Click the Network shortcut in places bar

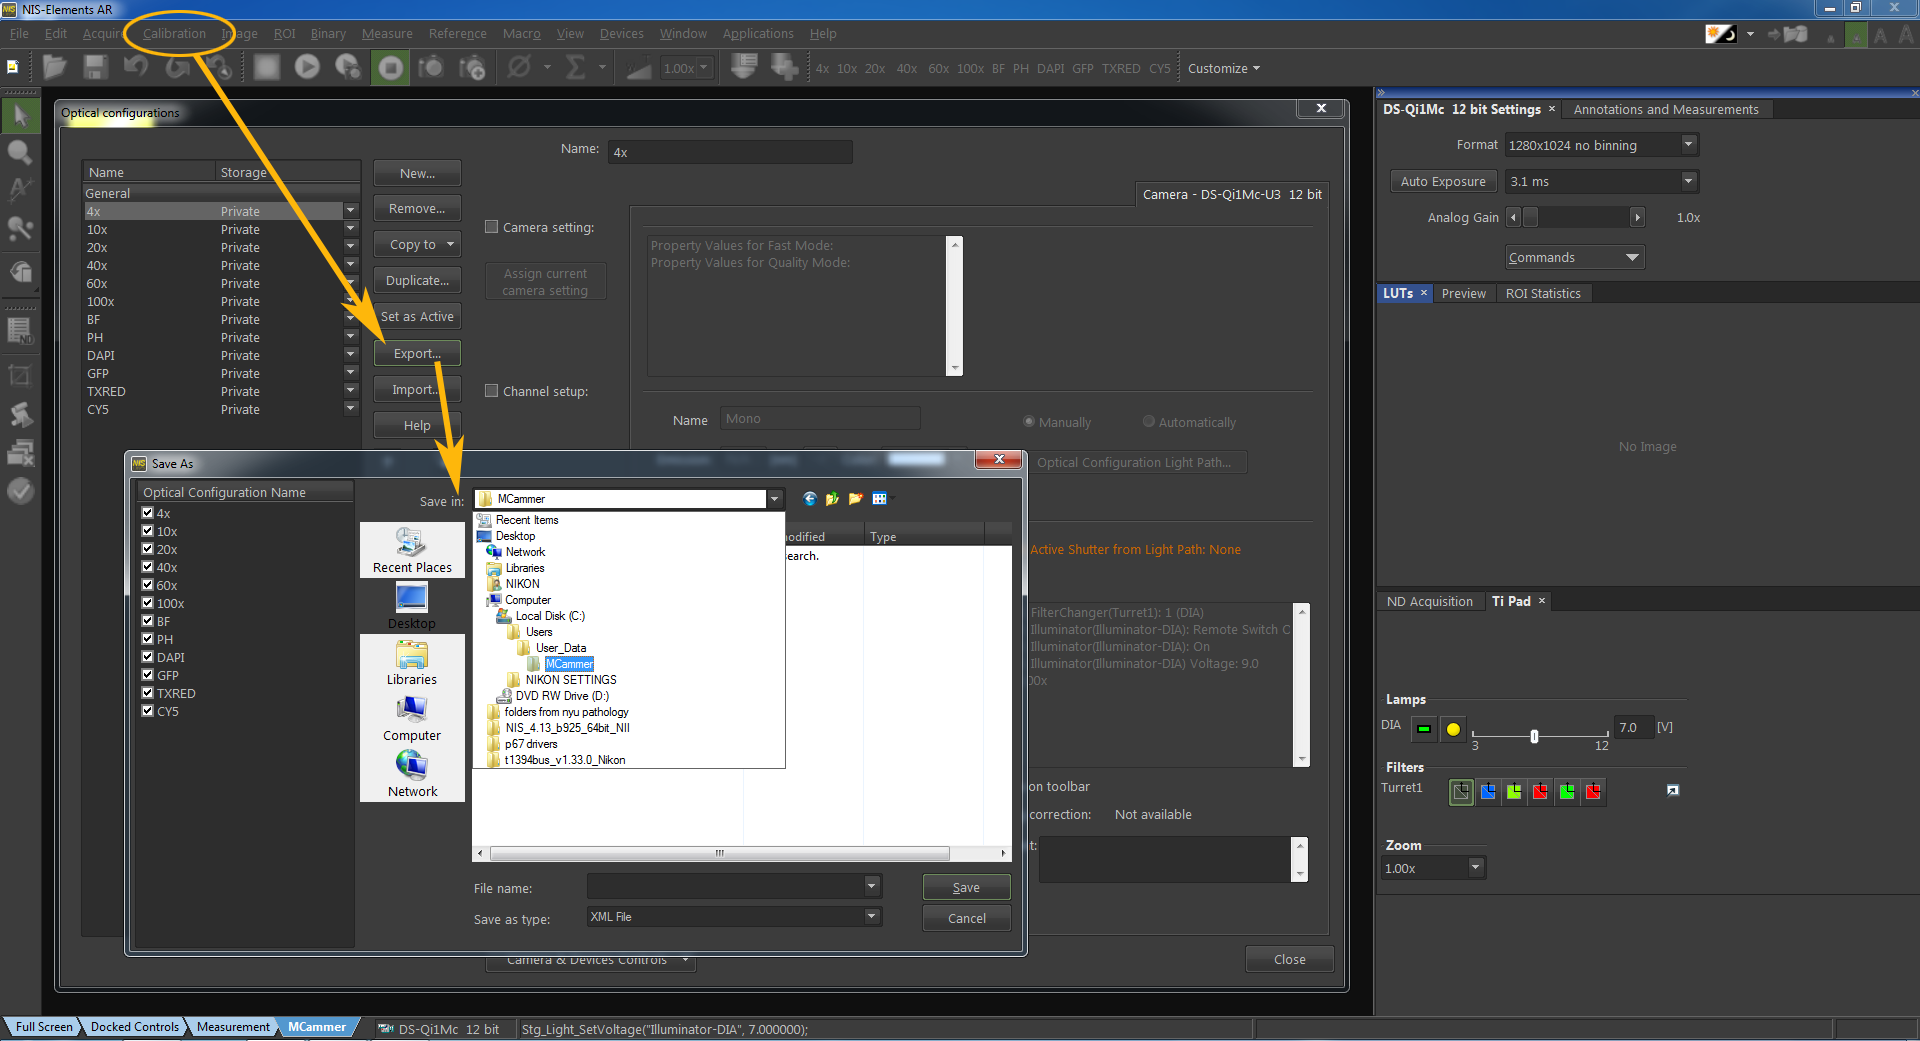[x=412, y=774]
